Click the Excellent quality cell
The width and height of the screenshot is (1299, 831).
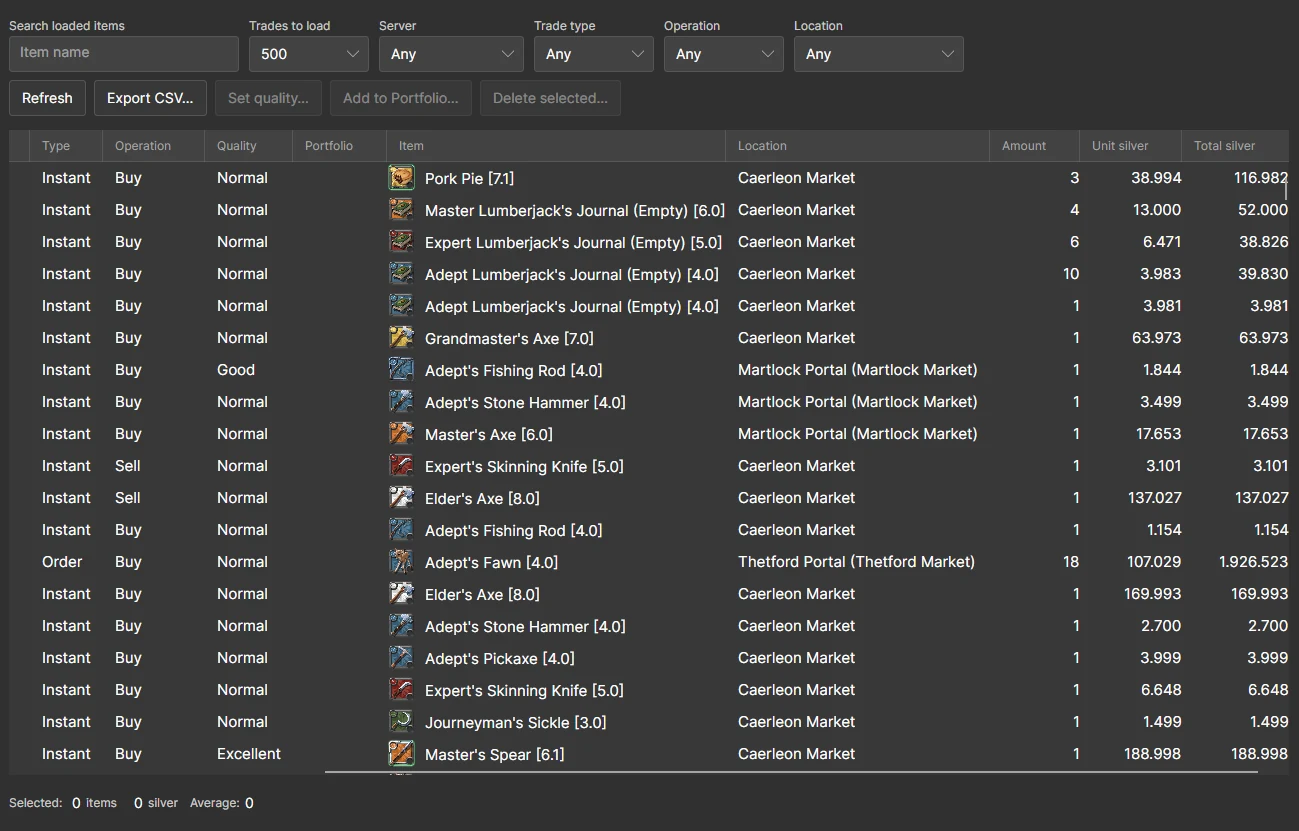pyautogui.click(x=249, y=754)
